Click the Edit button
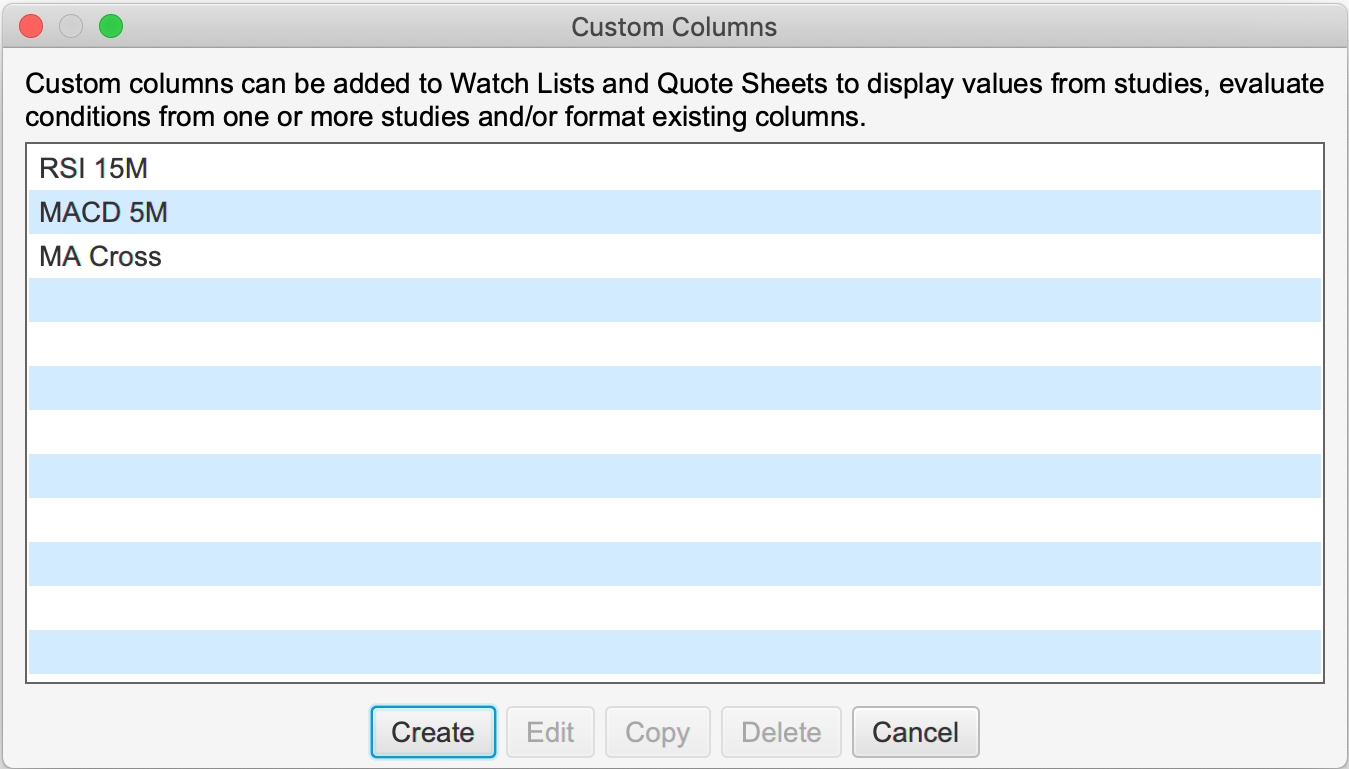The image size is (1349, 769). pyautogui.click(x=550, y=732)
